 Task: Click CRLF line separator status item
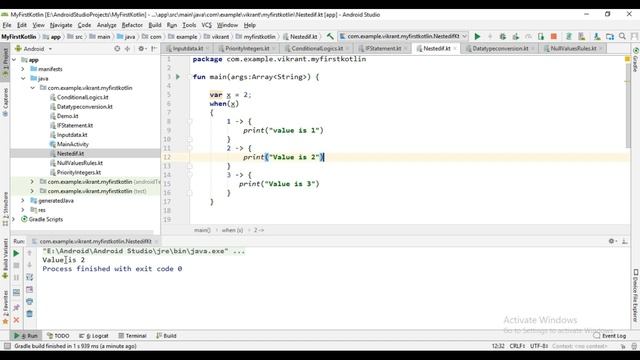point(517,346)
